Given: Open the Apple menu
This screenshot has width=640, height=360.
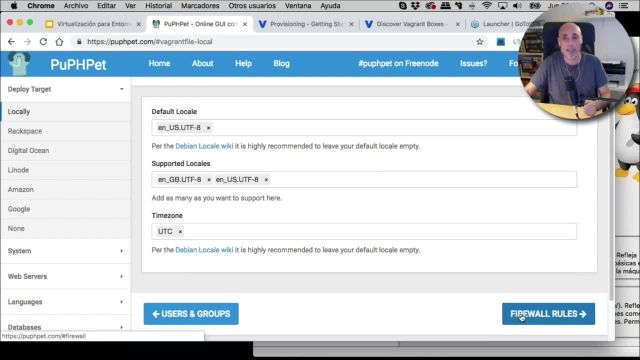Looking at the screenshot, I should 13,6.
